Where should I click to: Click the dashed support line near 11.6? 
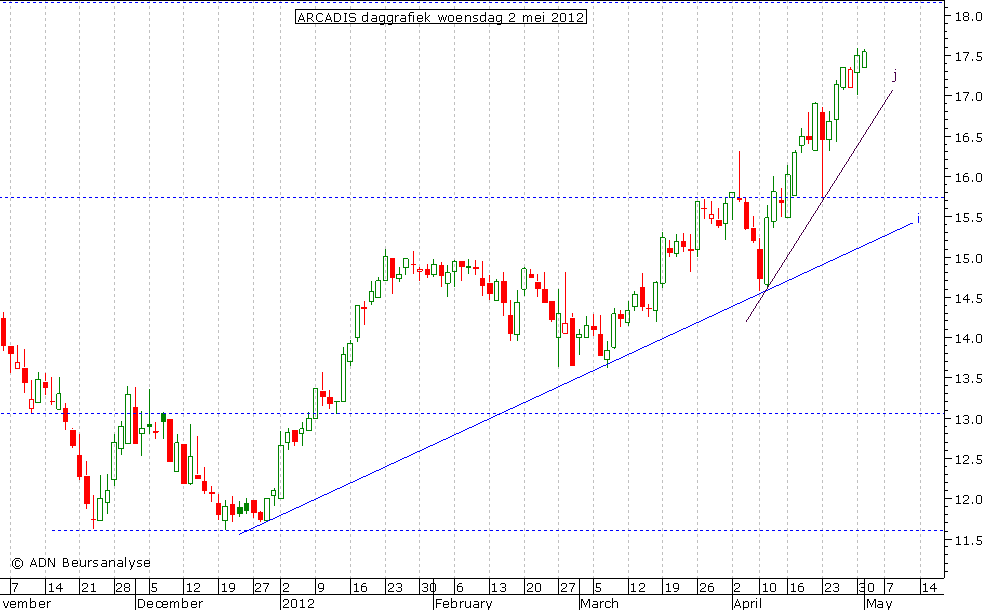[496, 530]
